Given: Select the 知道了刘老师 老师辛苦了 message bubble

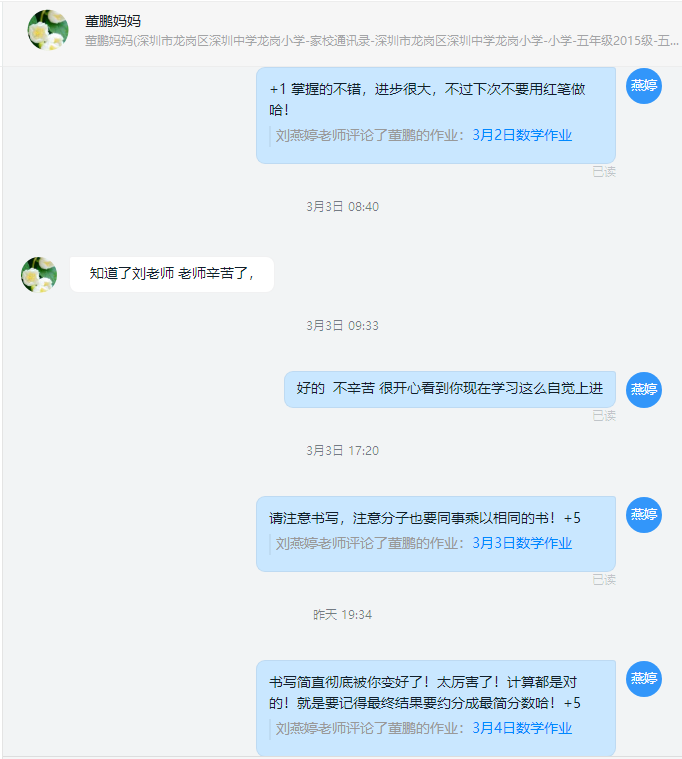Looking at the screenshot, I should [172, 274].
